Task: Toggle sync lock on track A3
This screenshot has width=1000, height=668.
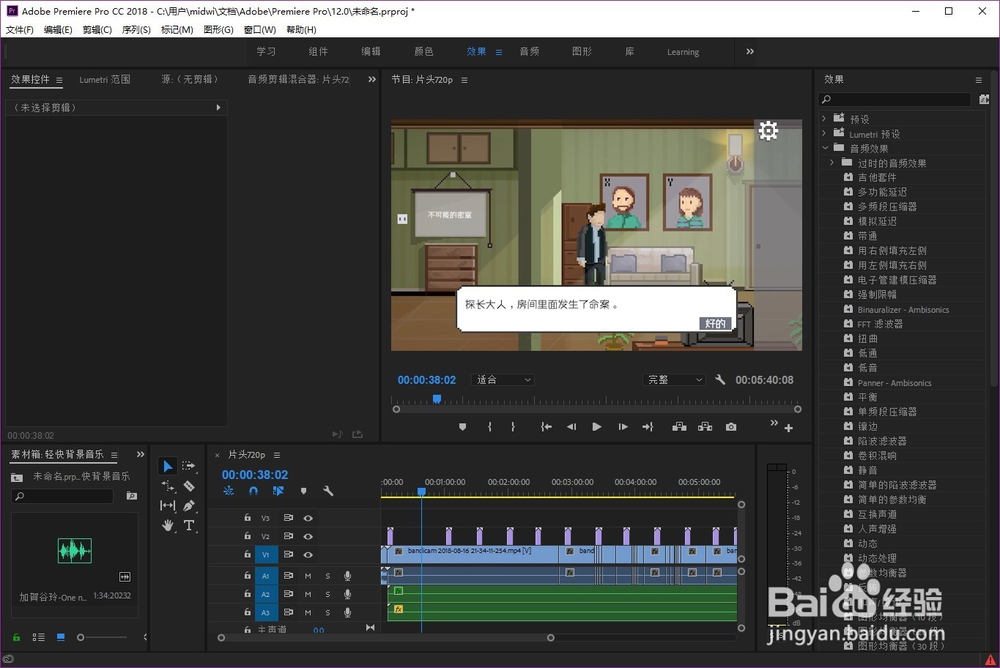Action: [x=288, y=612]
